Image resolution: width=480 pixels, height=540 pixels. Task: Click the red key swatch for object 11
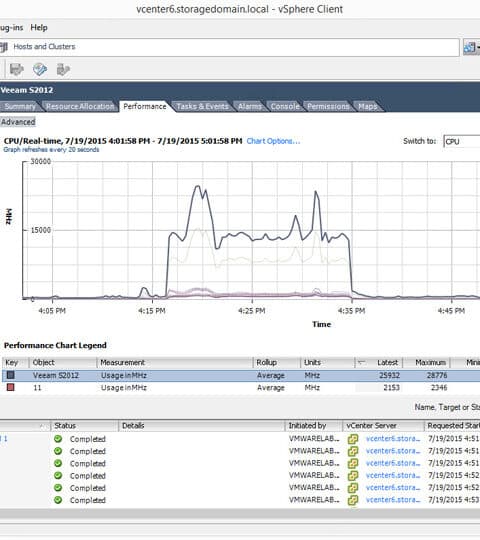coord(11,387)
